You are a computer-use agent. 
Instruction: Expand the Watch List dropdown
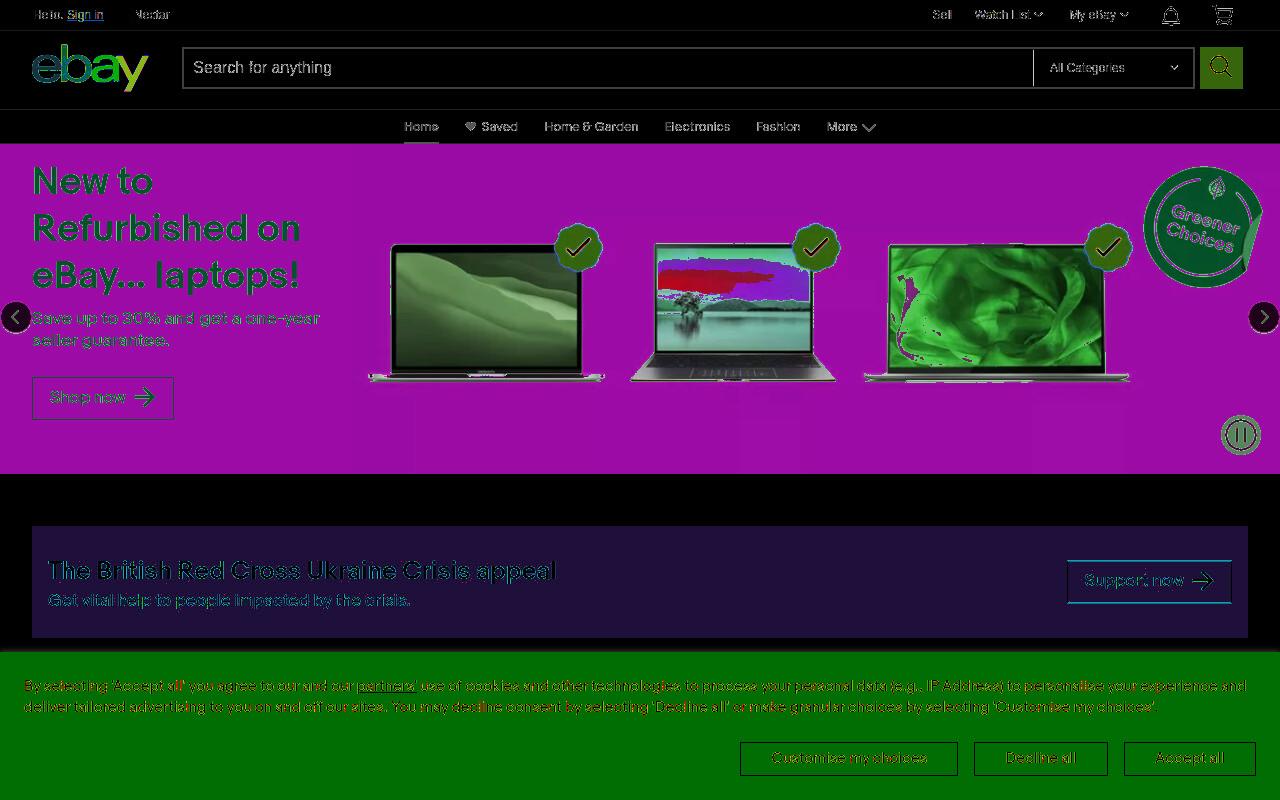1008,15
